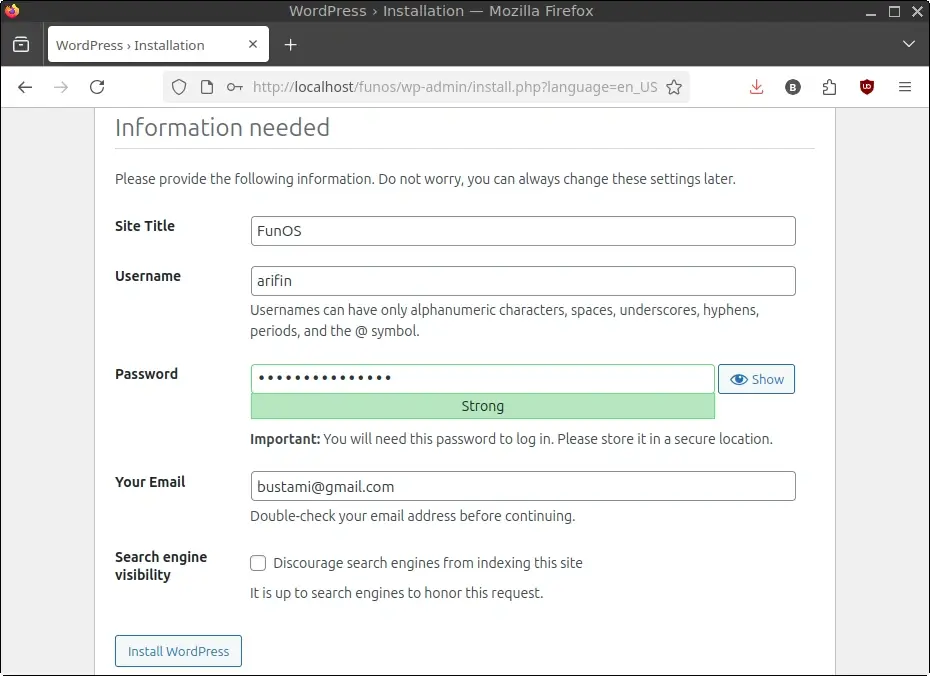Open a new tab
Image resolution: width=930 pixels, height=676 pixels.
[x=290, y=44]
